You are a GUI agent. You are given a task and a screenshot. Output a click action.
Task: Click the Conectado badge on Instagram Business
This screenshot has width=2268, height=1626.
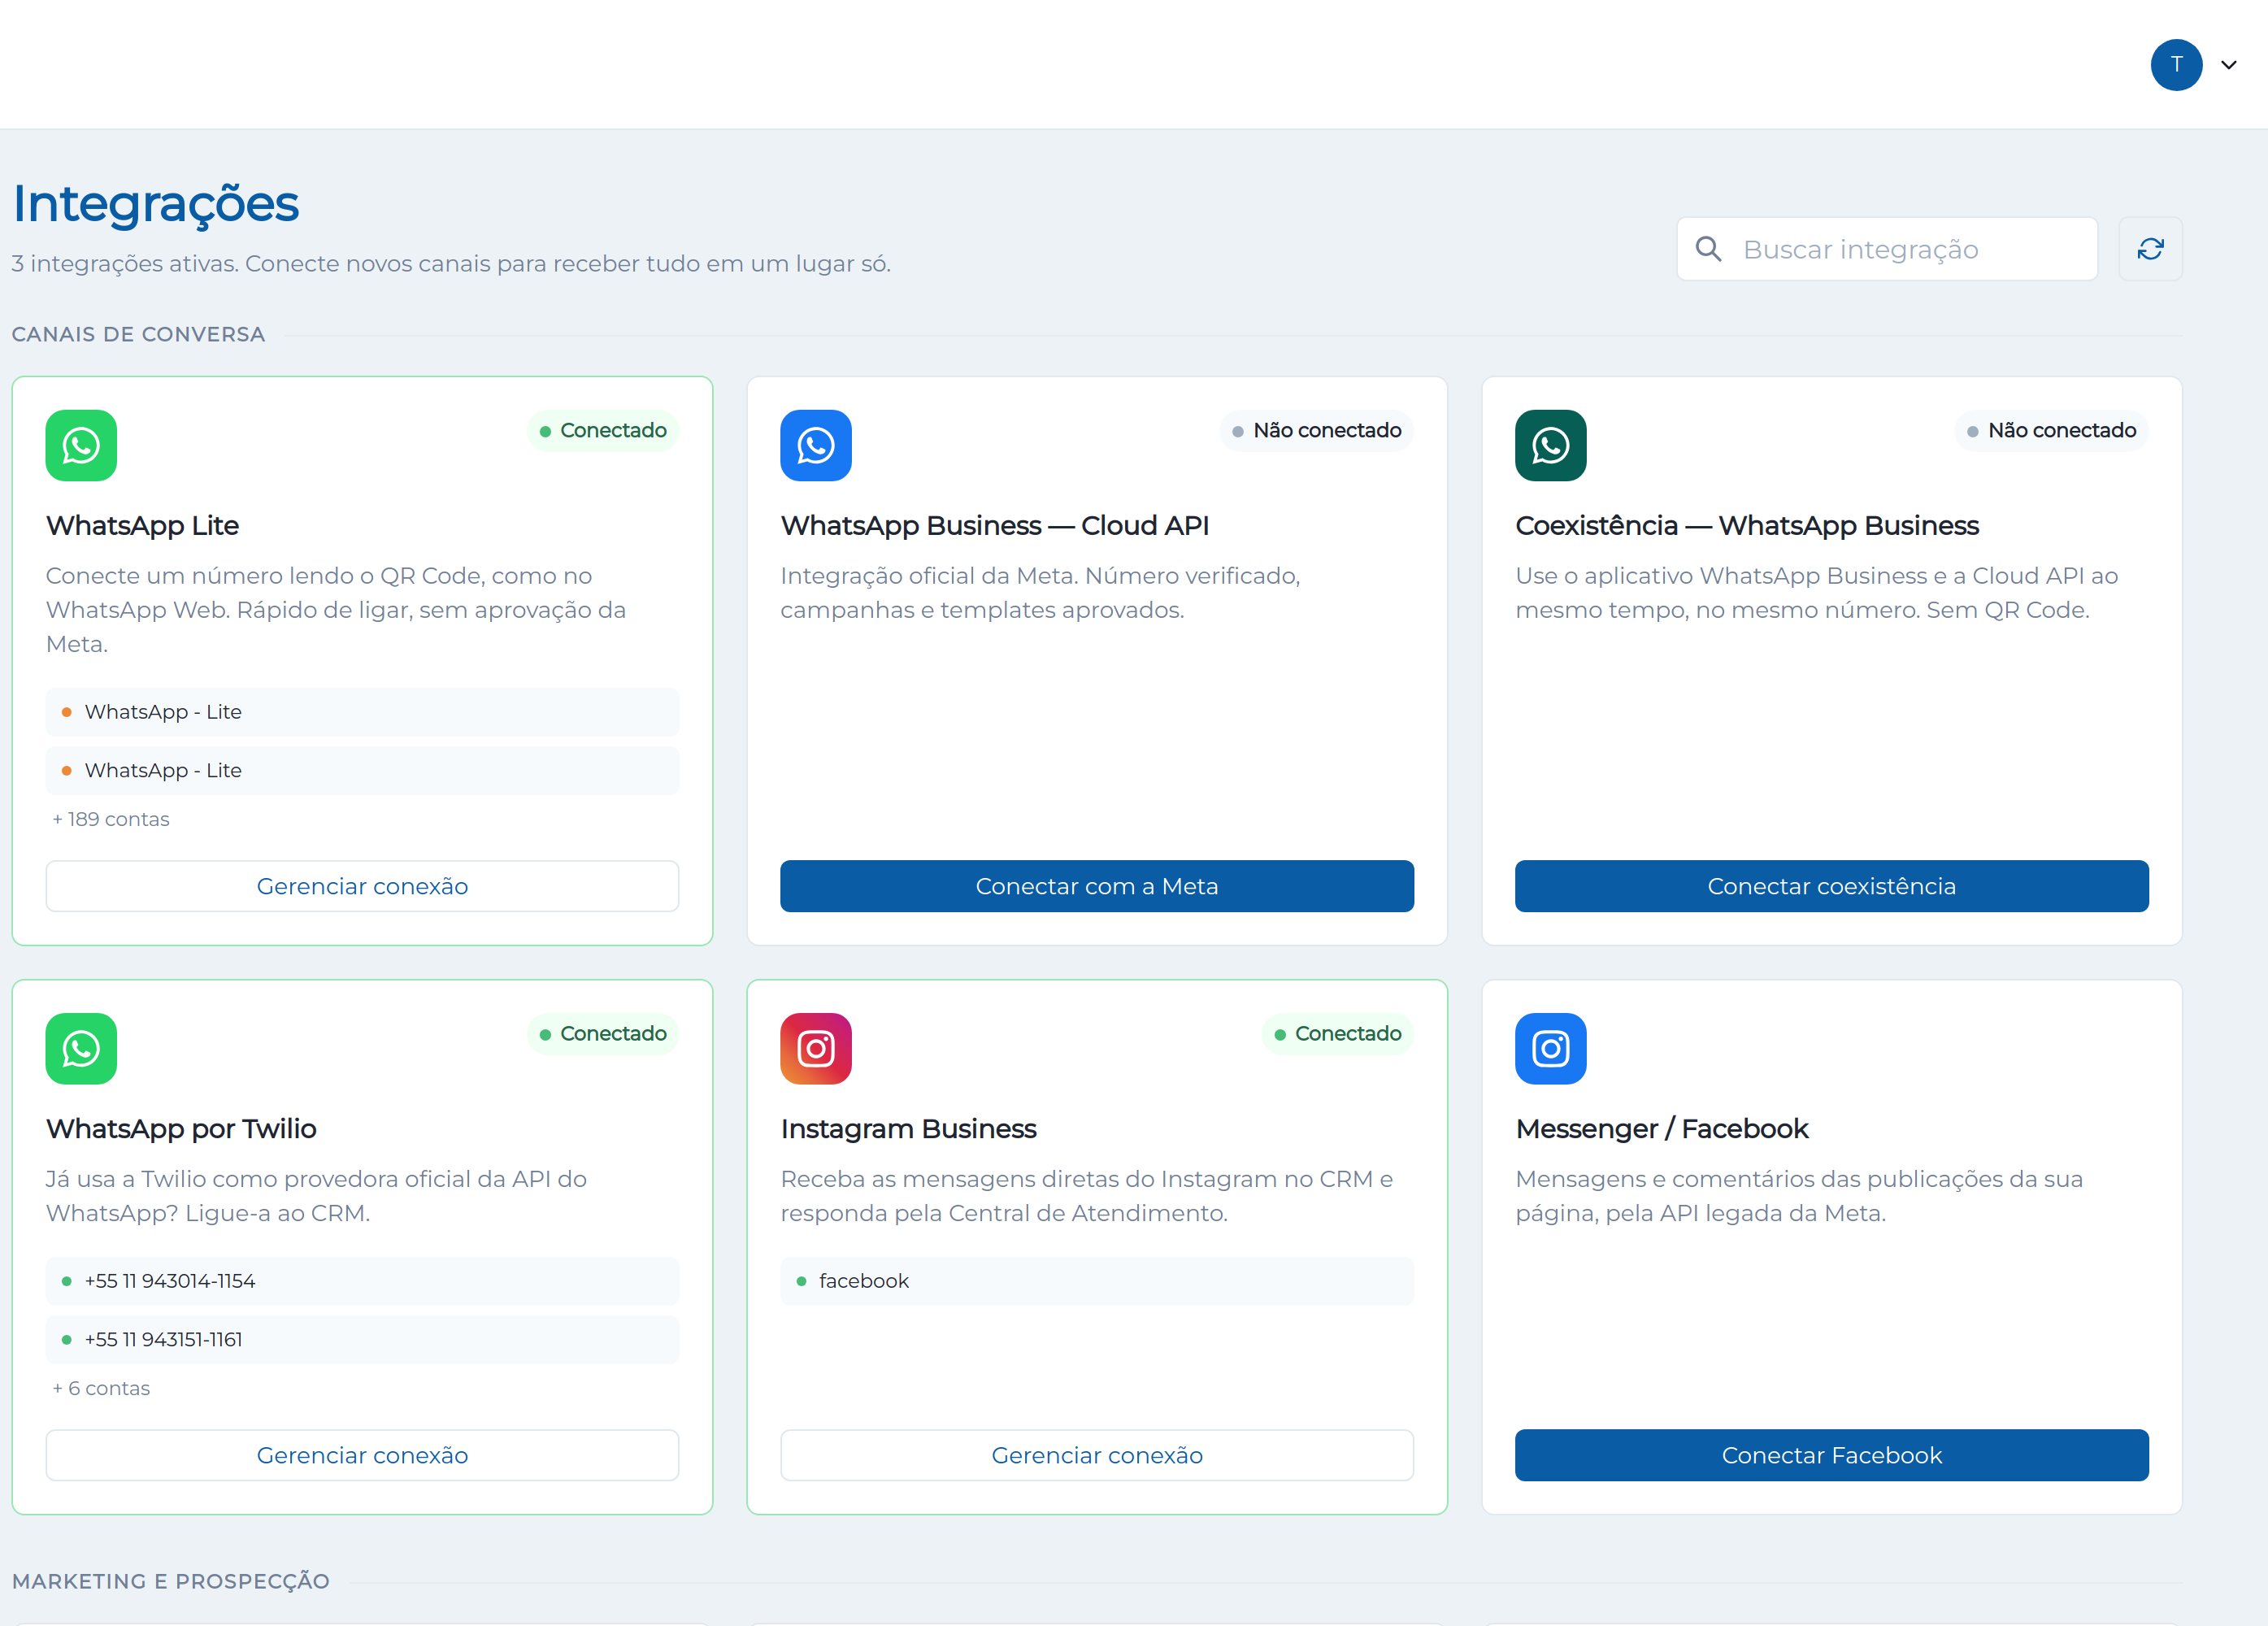click(1338, 1034)
